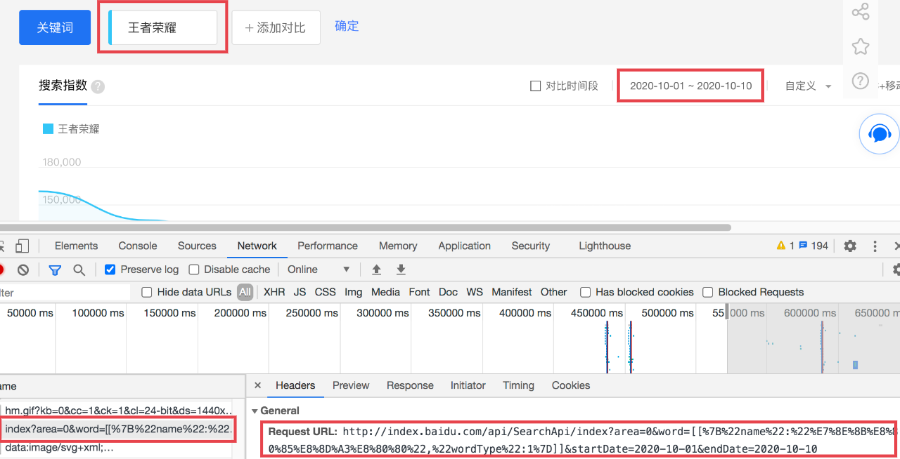Close the request details pane
Image resolution: width=900 pixels, height=459 pixels.
258,385
